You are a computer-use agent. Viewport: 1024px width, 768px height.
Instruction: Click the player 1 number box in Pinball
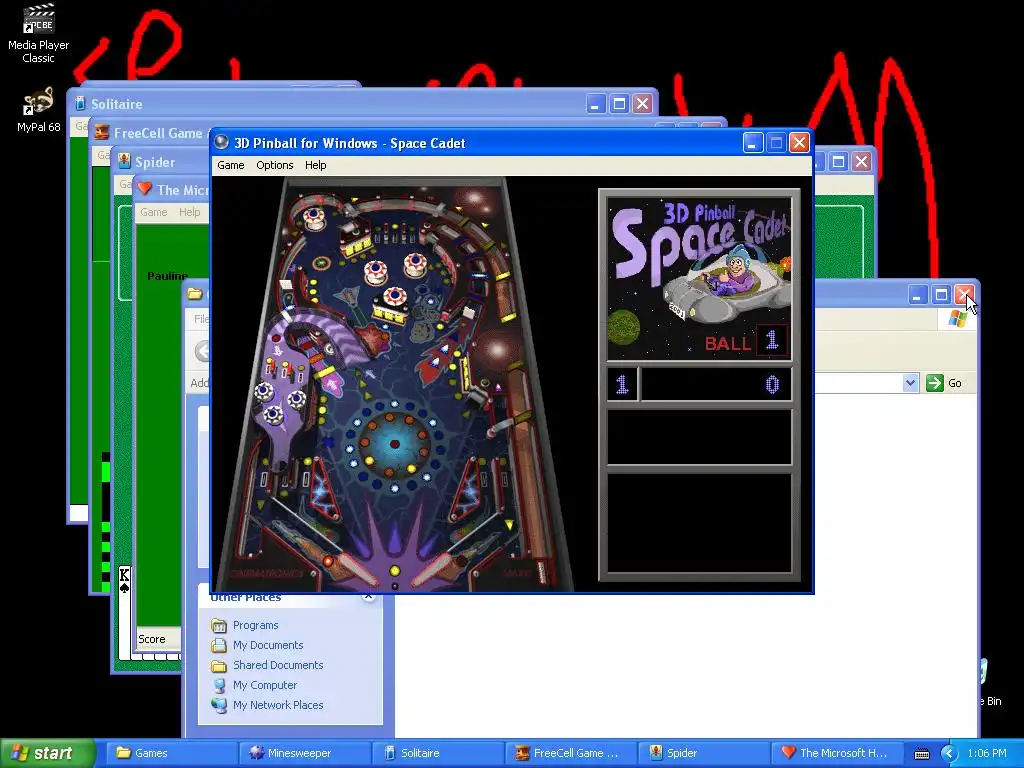622,384
